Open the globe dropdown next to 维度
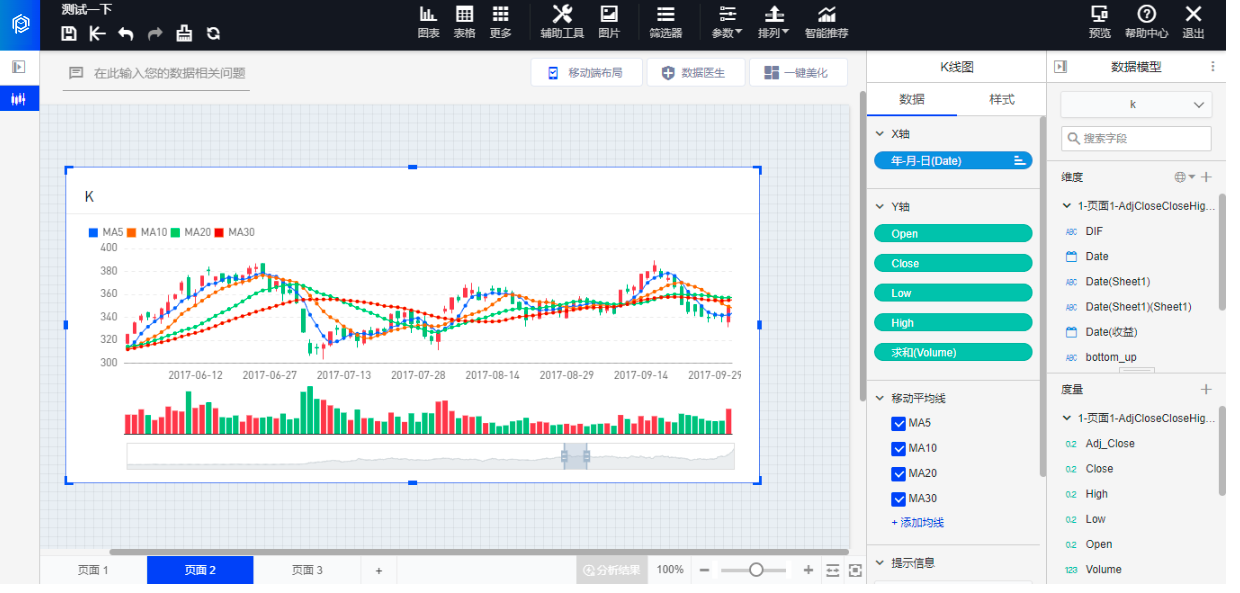This screenshot has height=593, width=1240. click(x=1183, y=177)
